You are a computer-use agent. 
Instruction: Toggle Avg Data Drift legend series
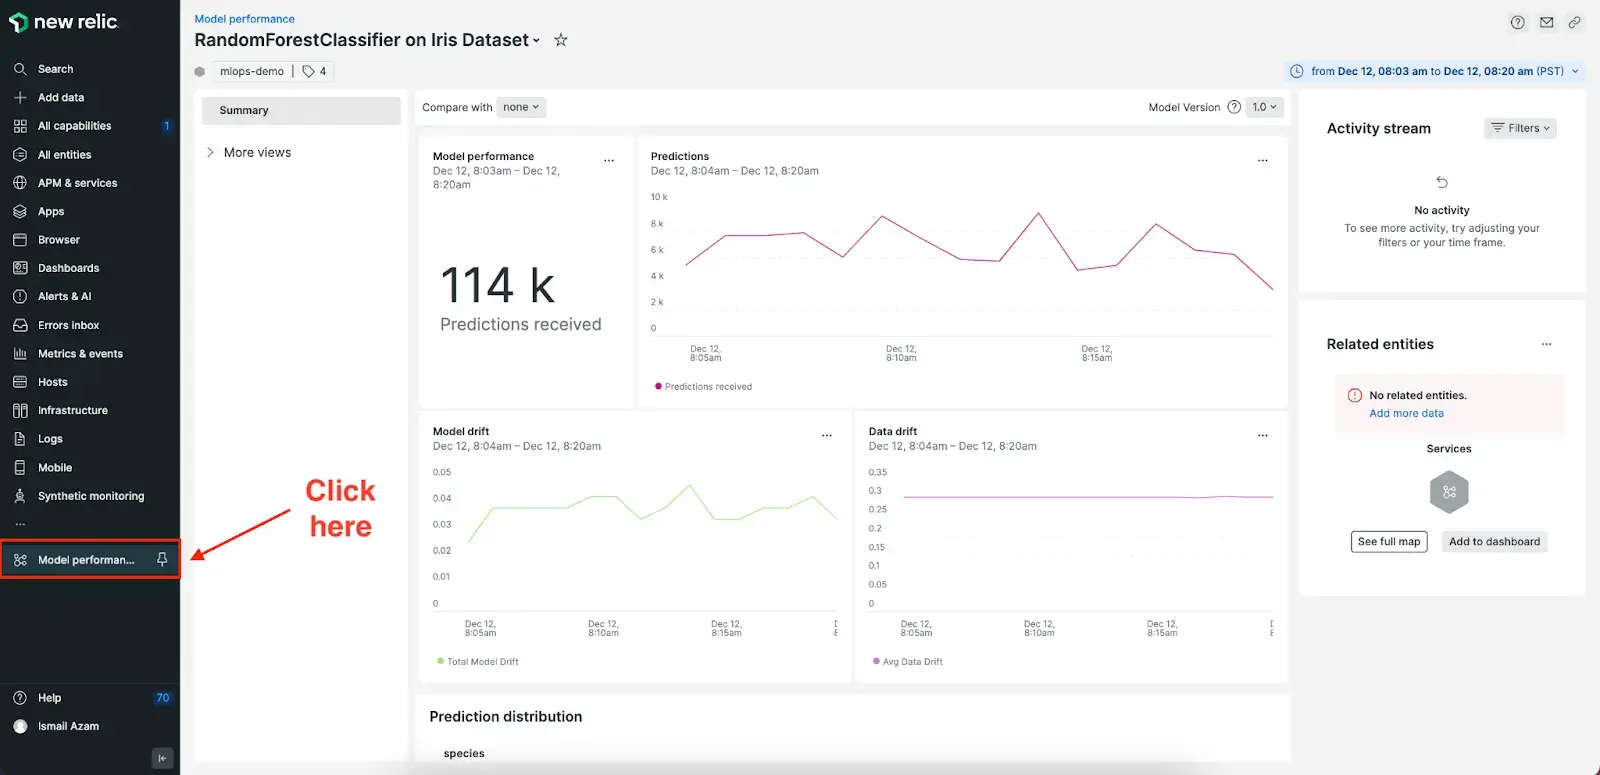908,661
